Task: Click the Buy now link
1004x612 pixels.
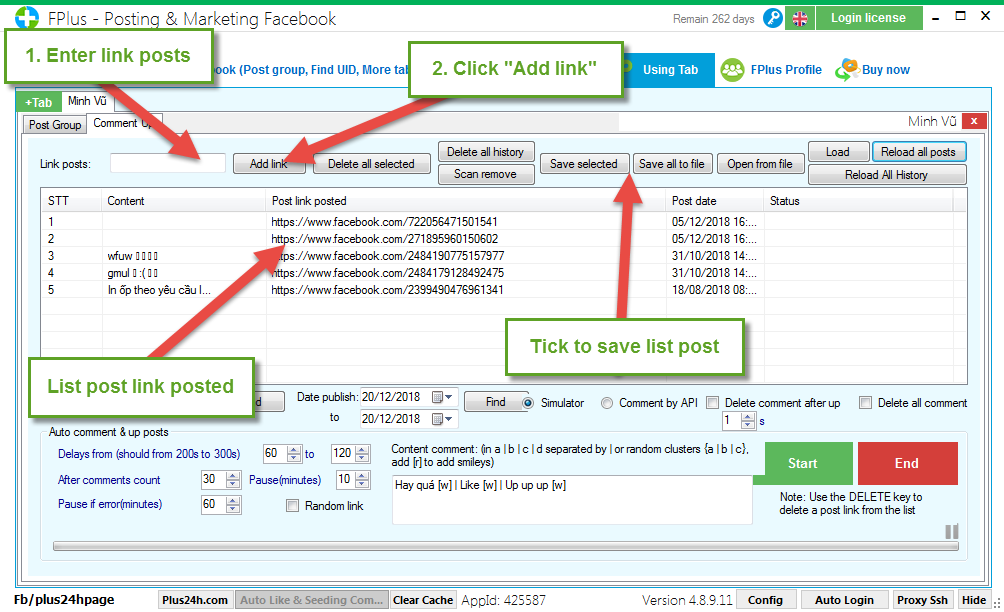Action: point(886,70)
